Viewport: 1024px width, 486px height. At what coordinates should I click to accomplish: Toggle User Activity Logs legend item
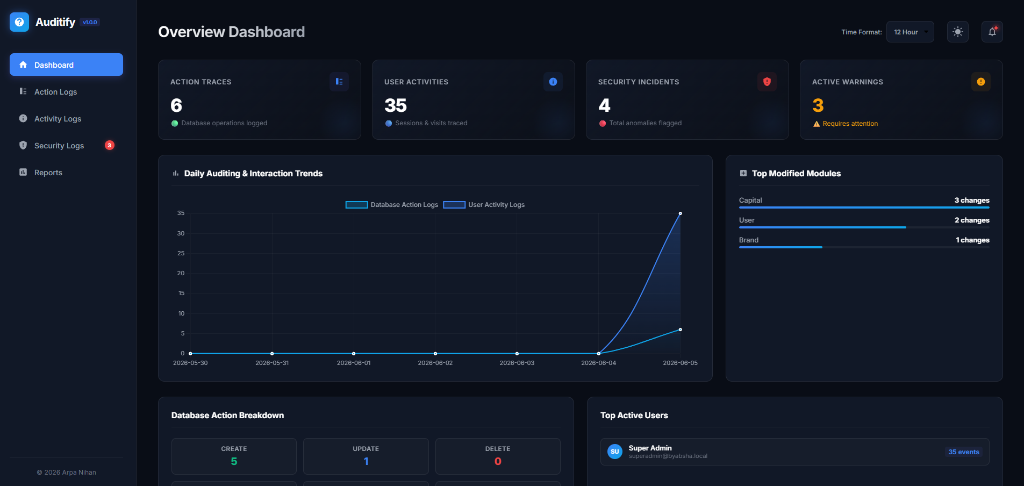[x=484, y=204]
